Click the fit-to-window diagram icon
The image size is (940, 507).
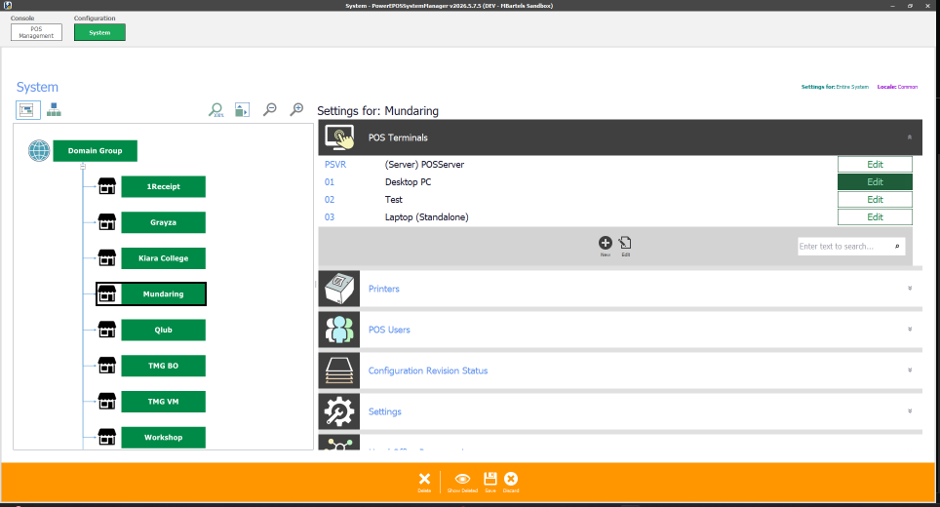[x=242, y=110]
